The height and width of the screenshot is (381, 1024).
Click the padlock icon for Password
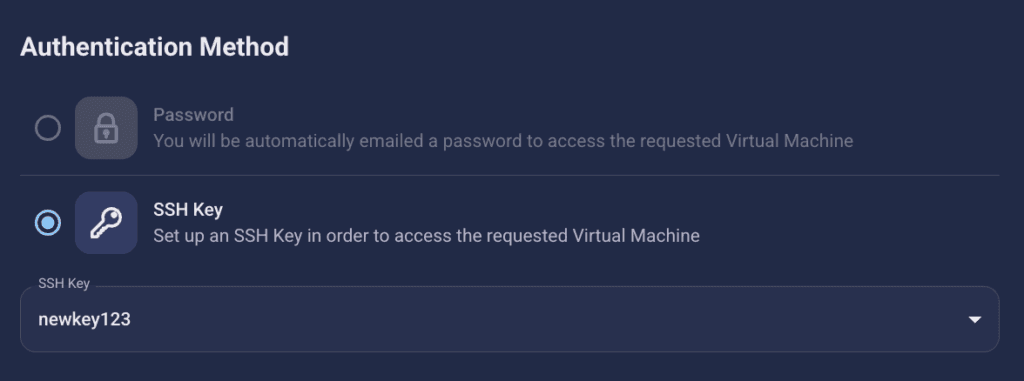[106, 128]
